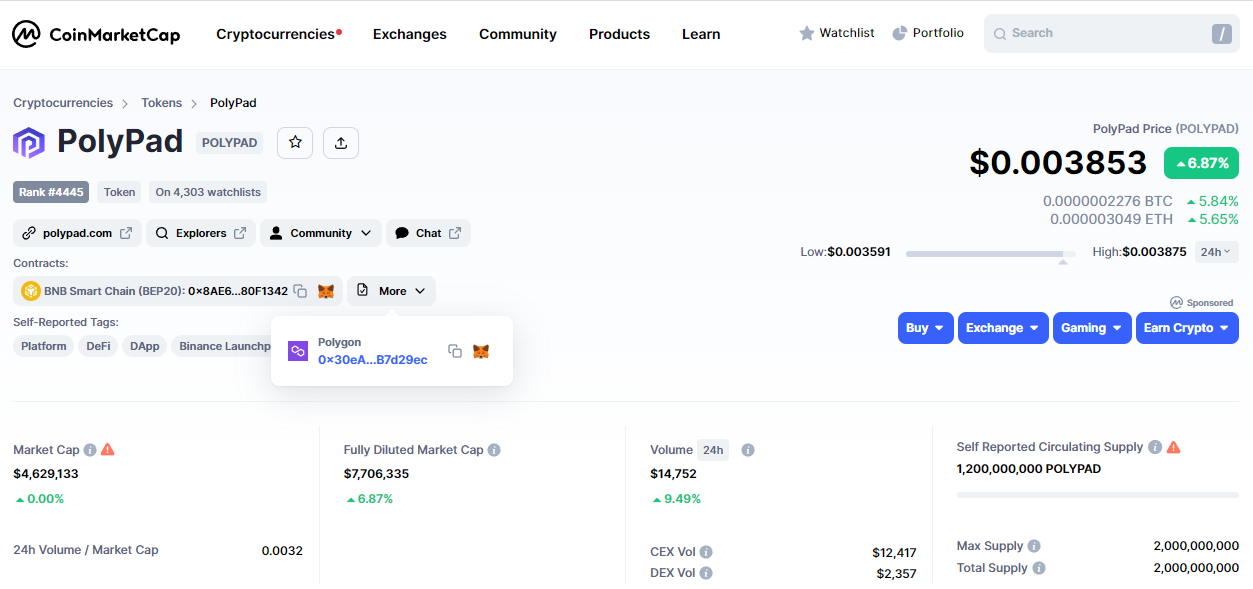Click the Circulating Supply info icon

point(1155,447)
